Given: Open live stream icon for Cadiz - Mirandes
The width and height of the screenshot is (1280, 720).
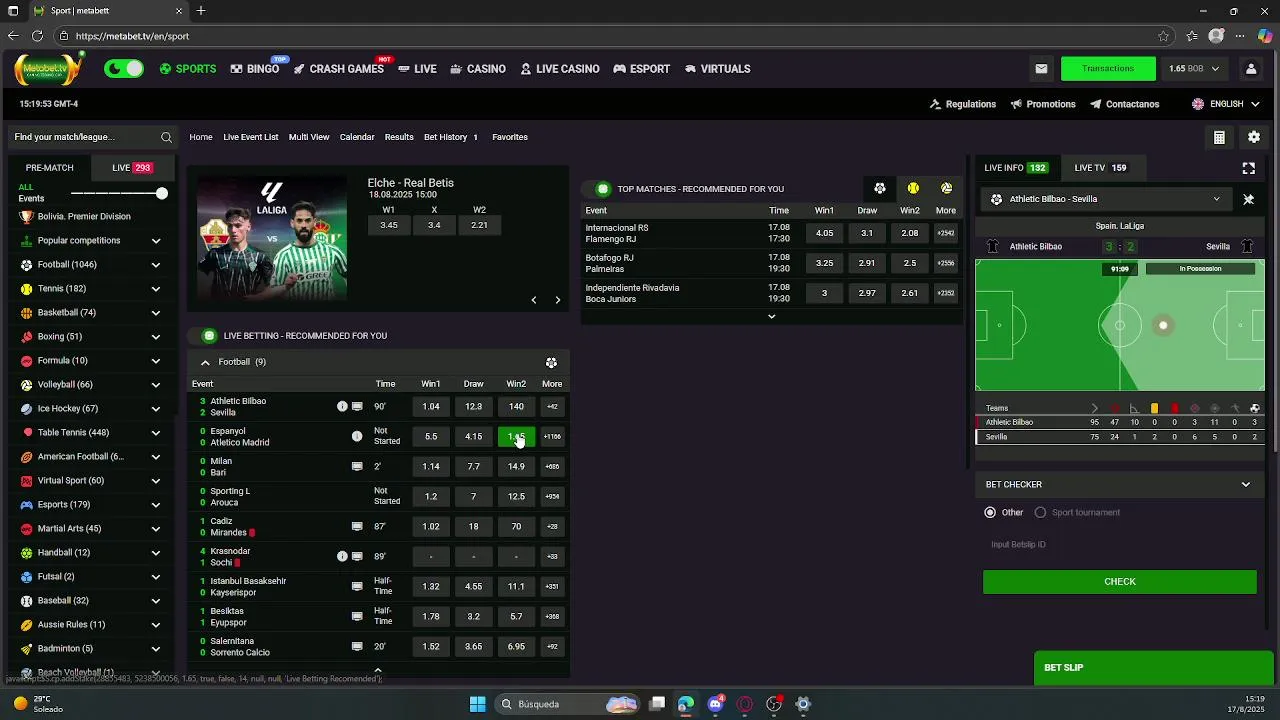Looking at the screenshot, I should 357,526.
